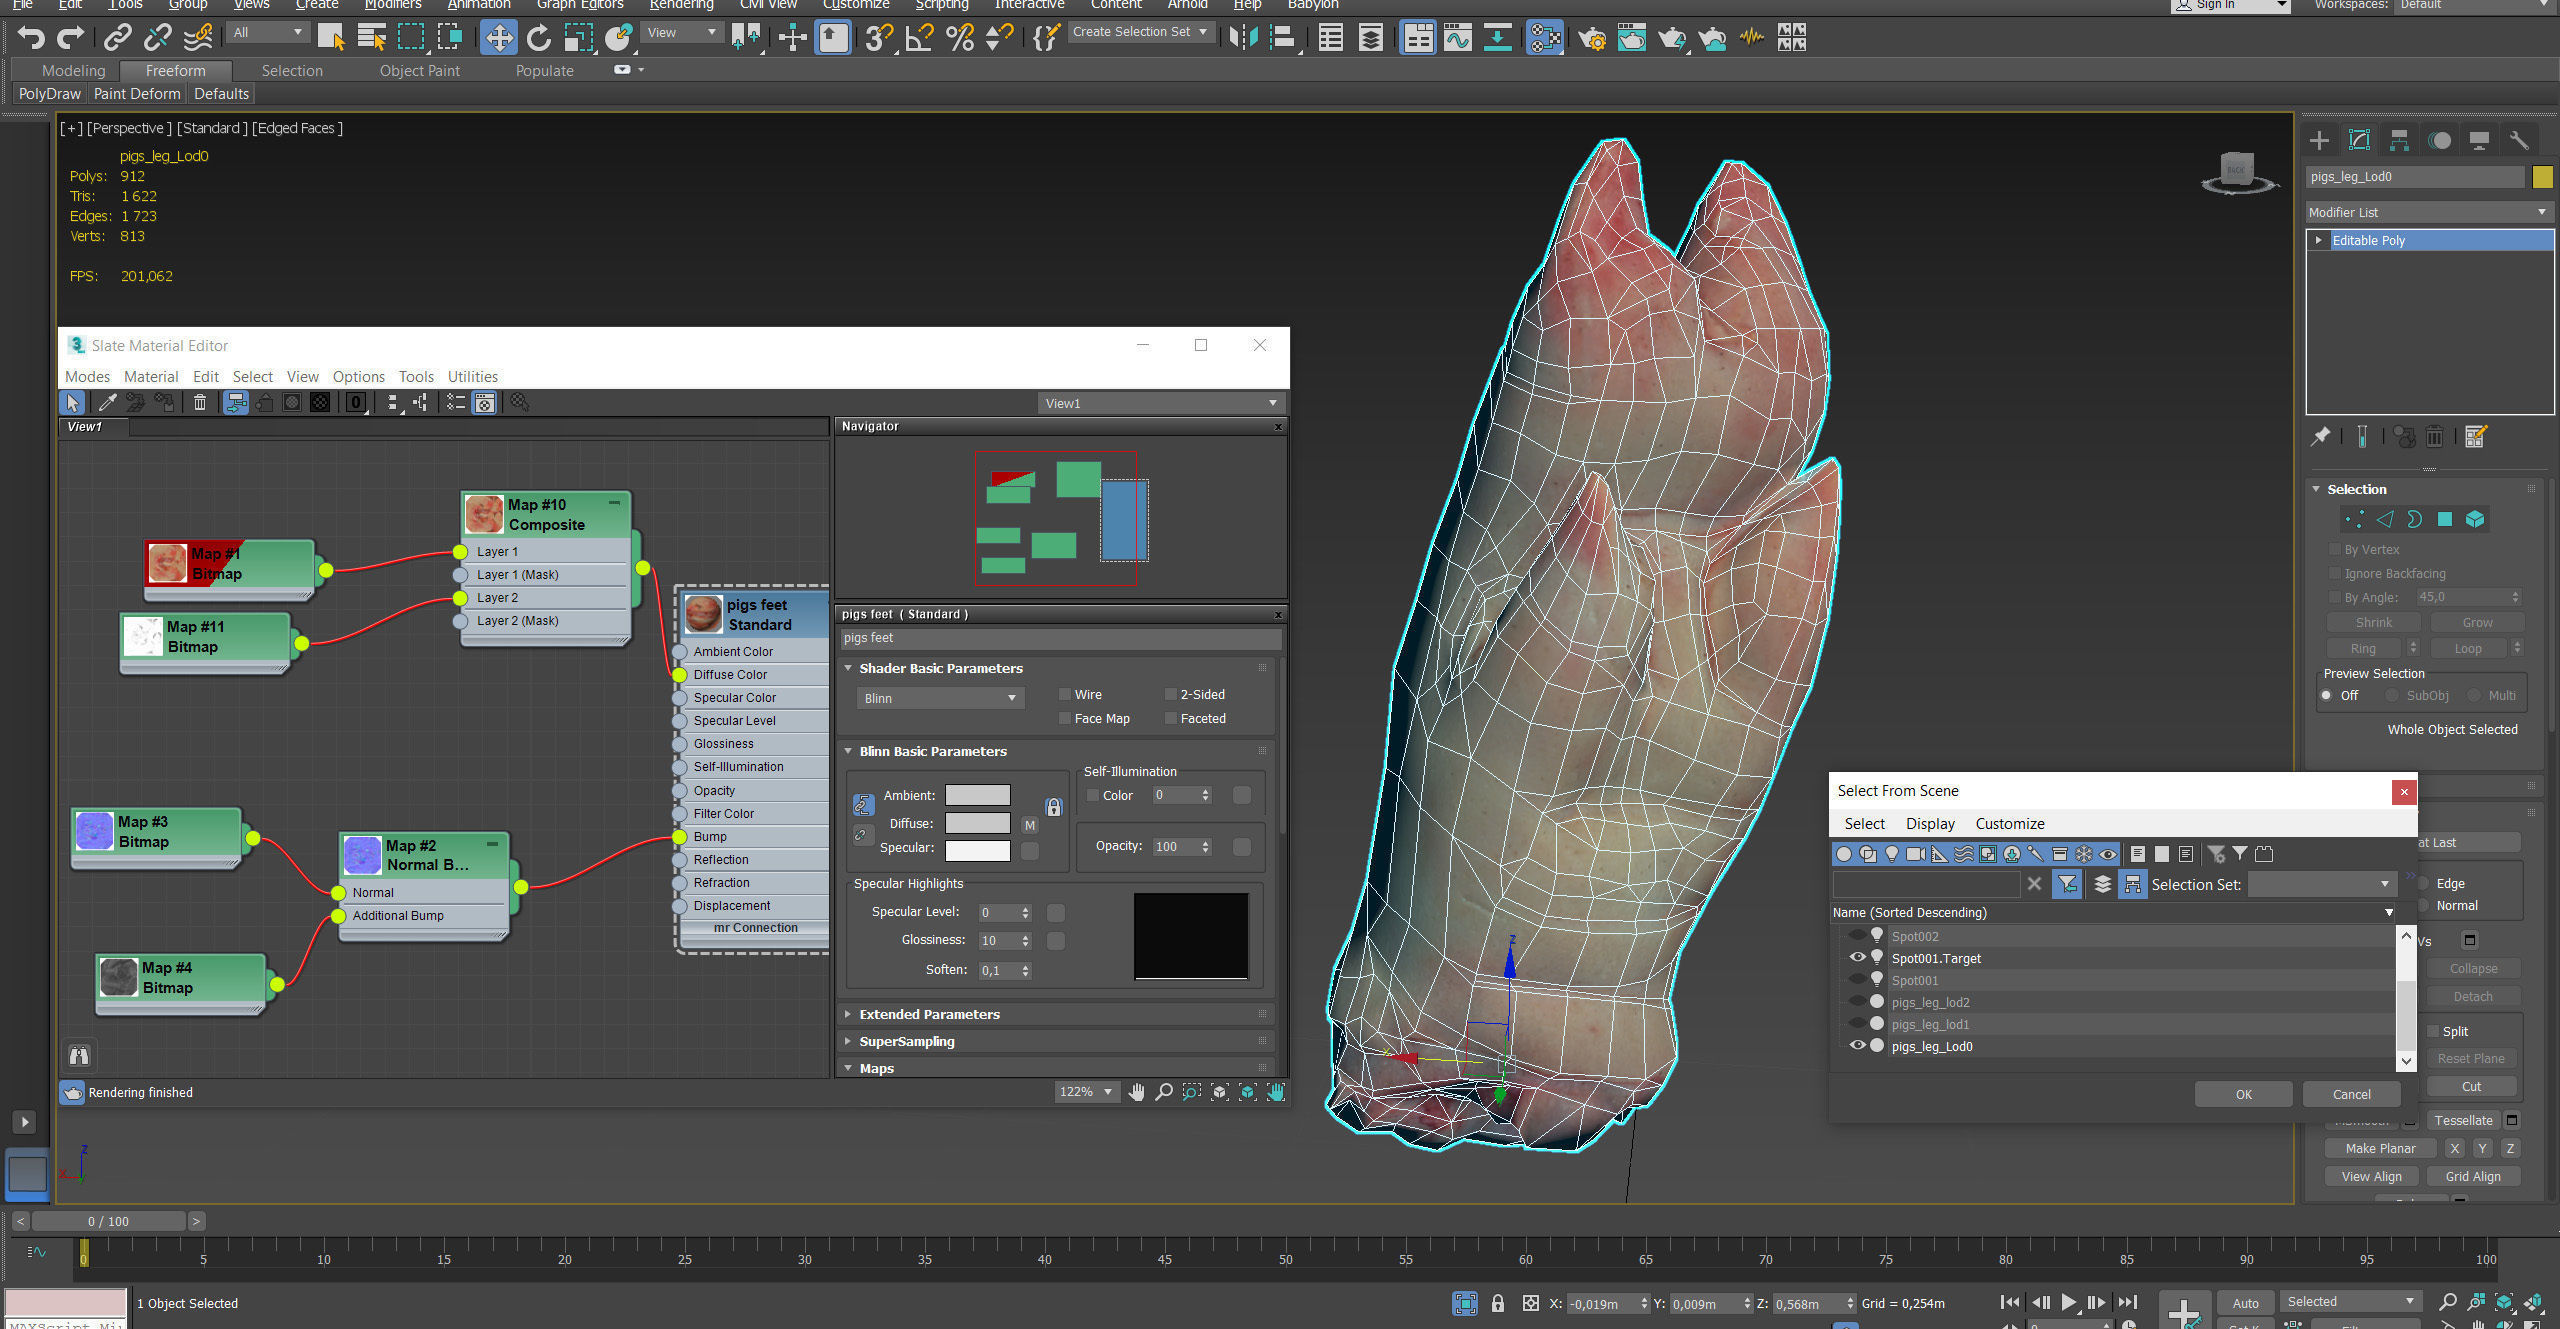
Task: Open the Create panel plus tab
Action: click(2319, 140)
